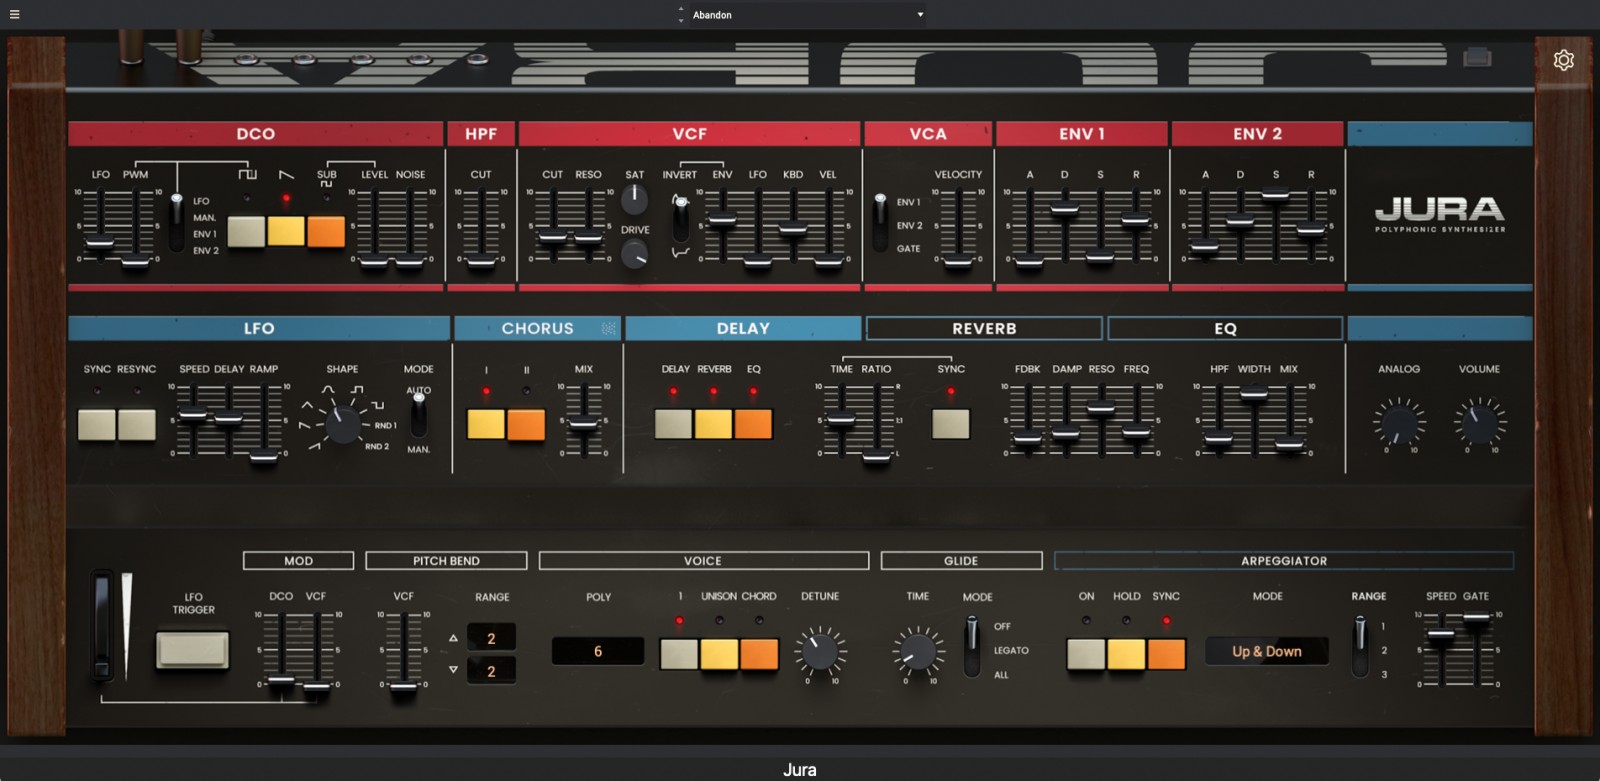The image size is (1600, 781).
Task: Toggle the DCO sub oscillator button
Action: (x=326, y=231)
